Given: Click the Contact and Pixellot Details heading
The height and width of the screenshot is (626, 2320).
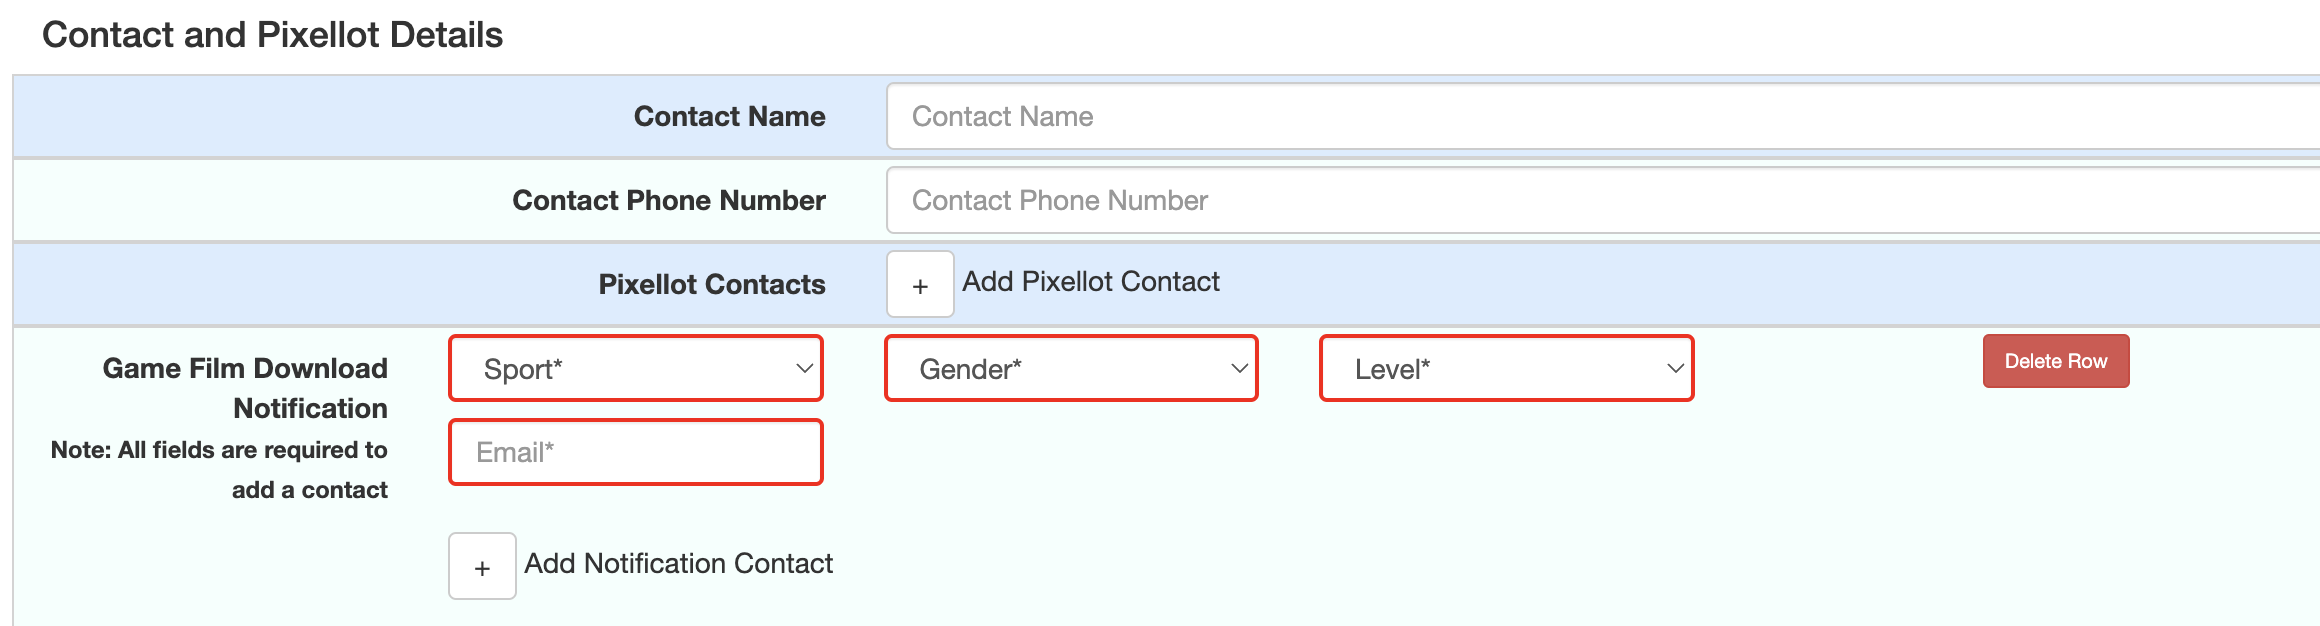Looking at the screenshot, I should click(x=272, y=35).
